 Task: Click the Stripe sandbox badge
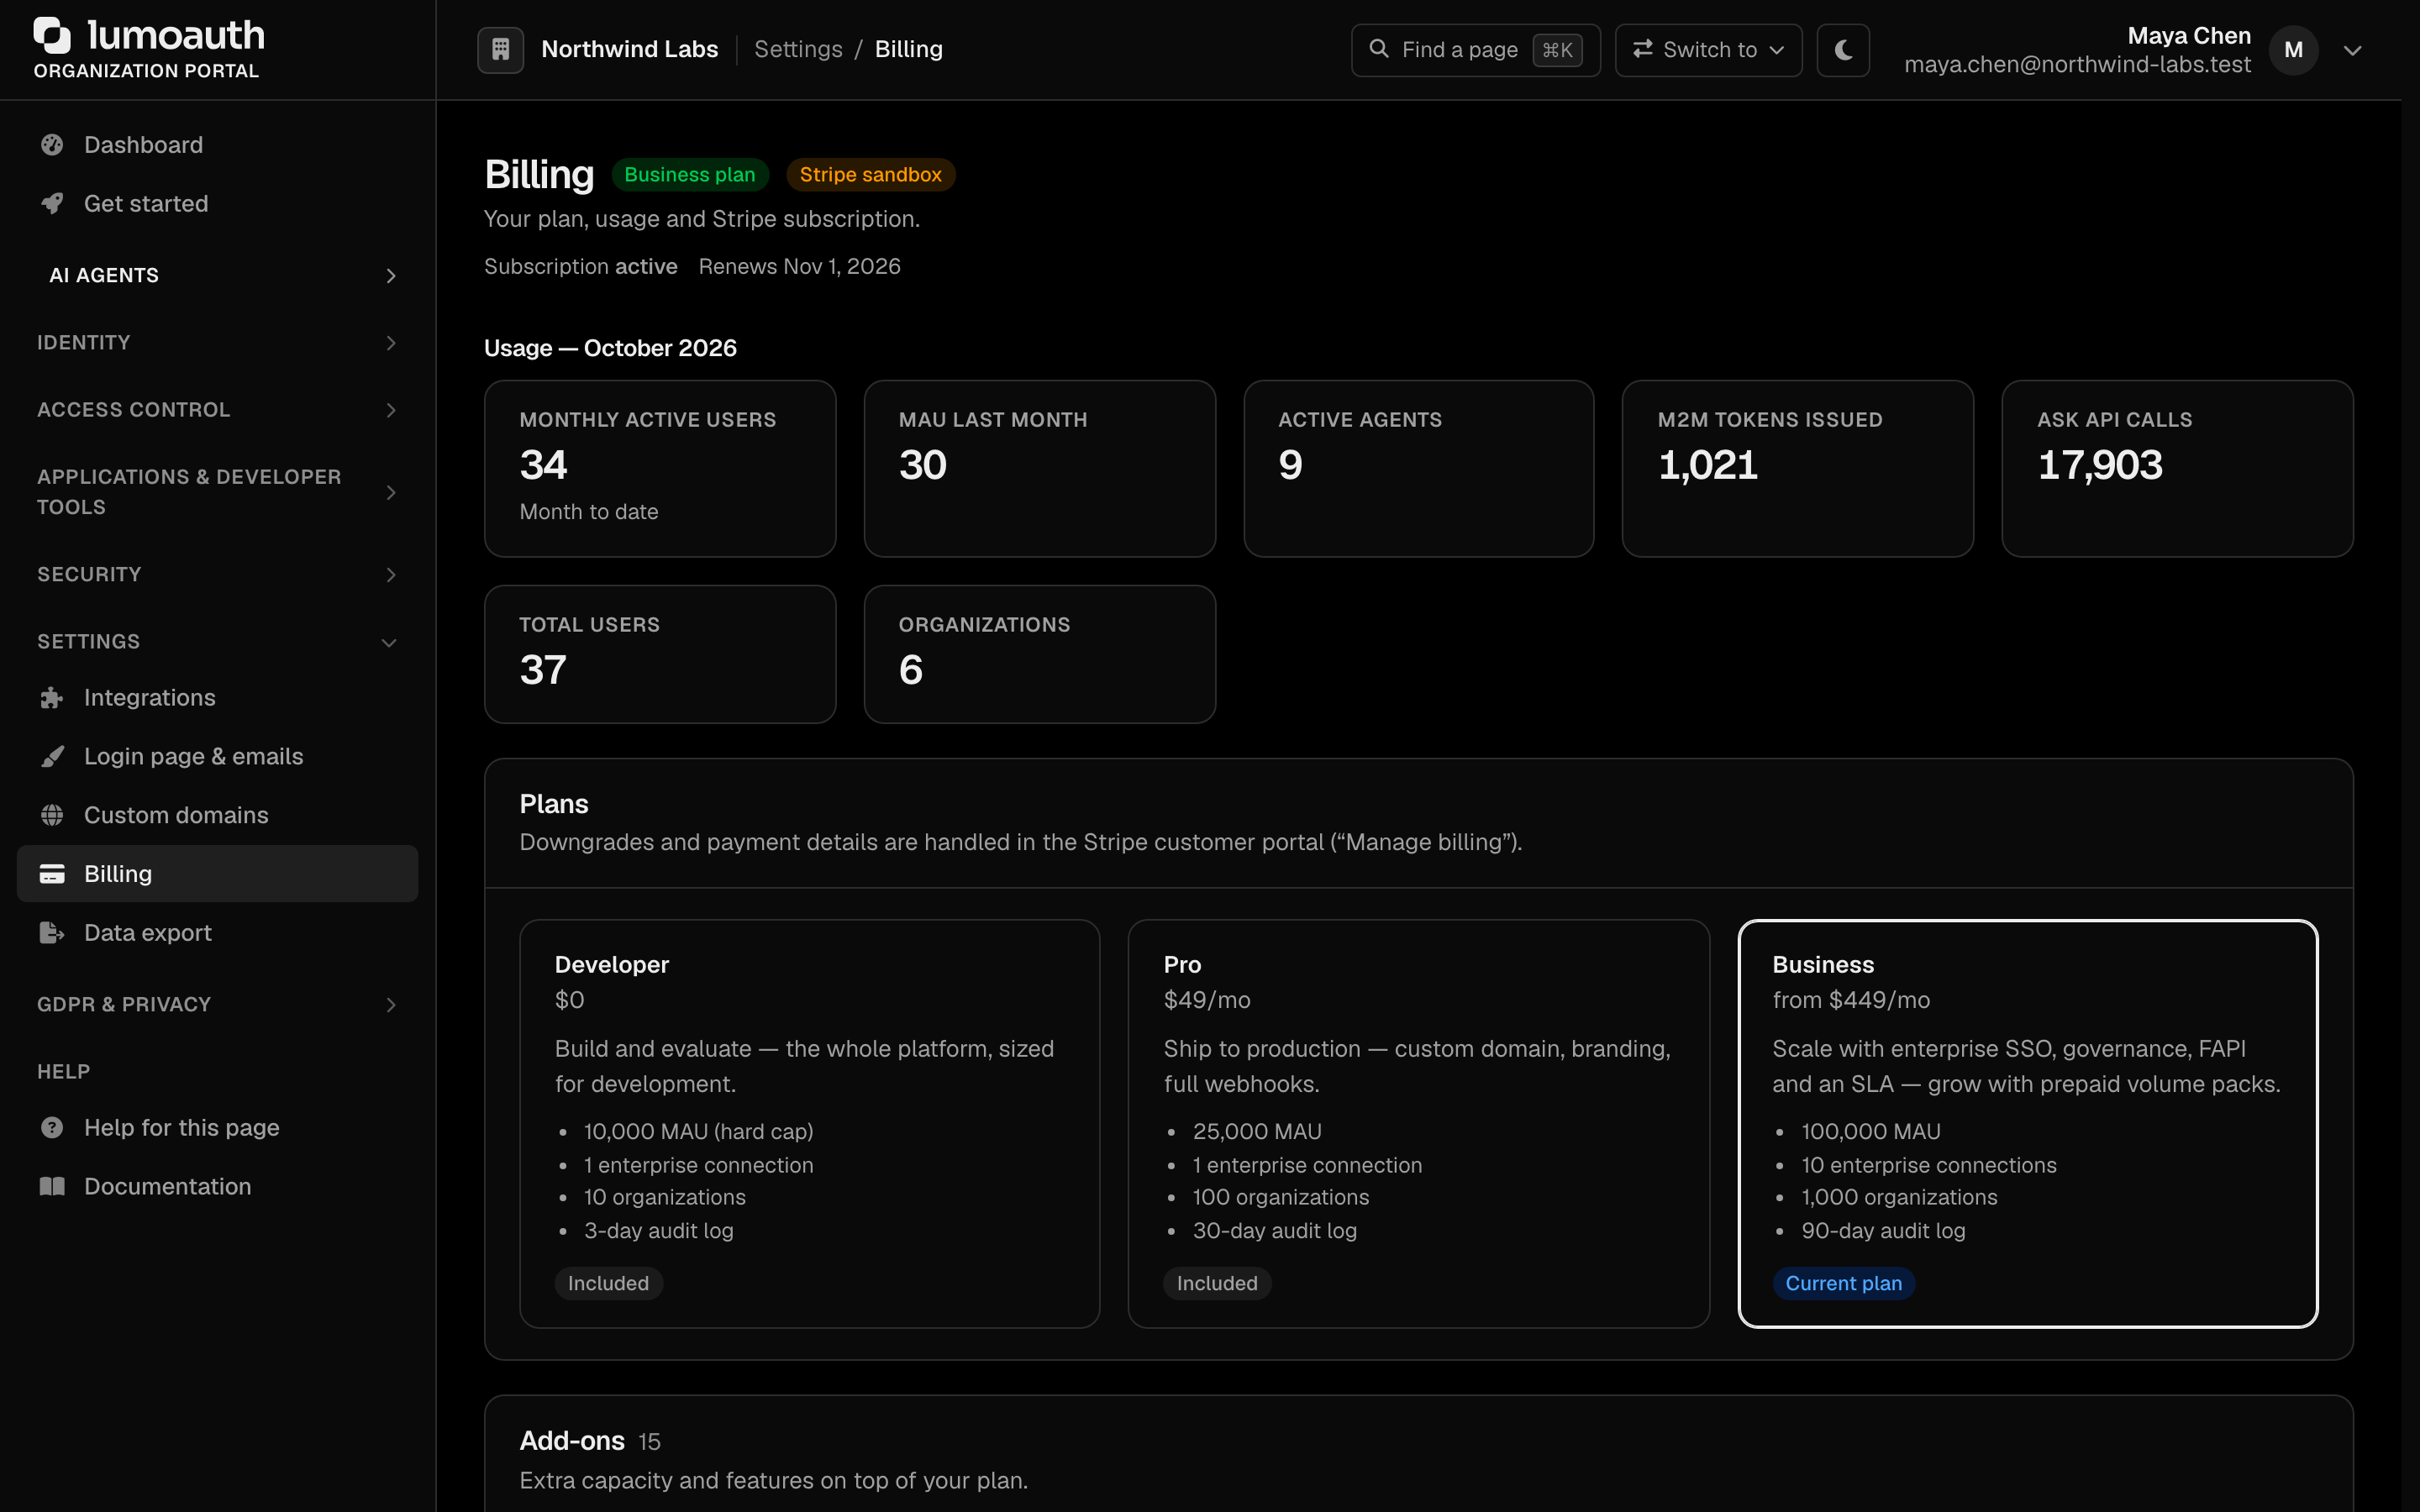871,175
